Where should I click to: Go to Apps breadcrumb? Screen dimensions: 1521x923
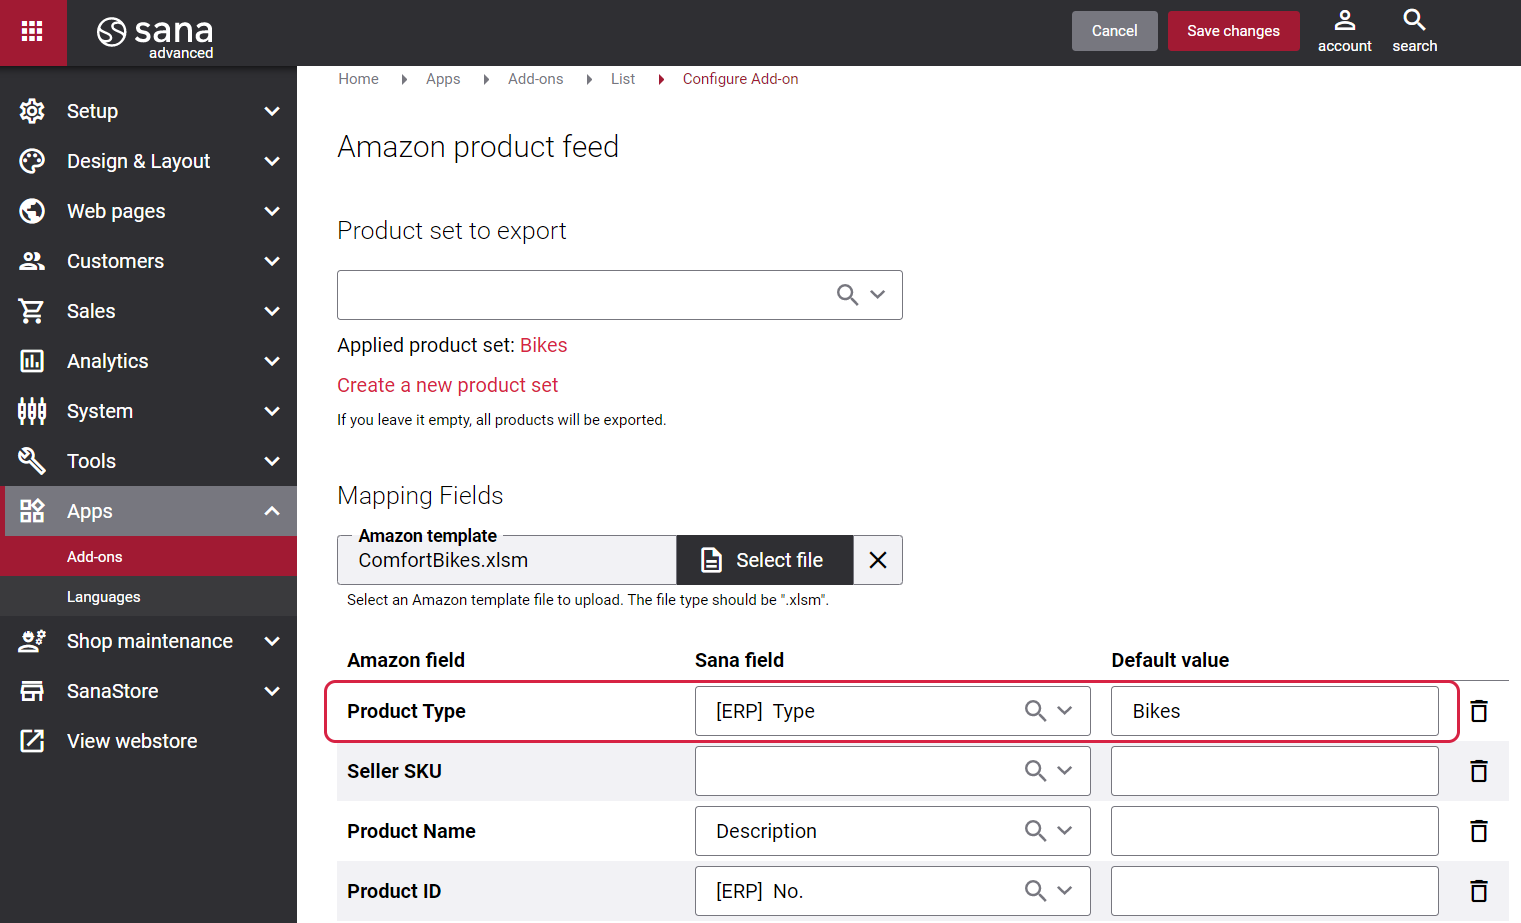pos(443,79)
